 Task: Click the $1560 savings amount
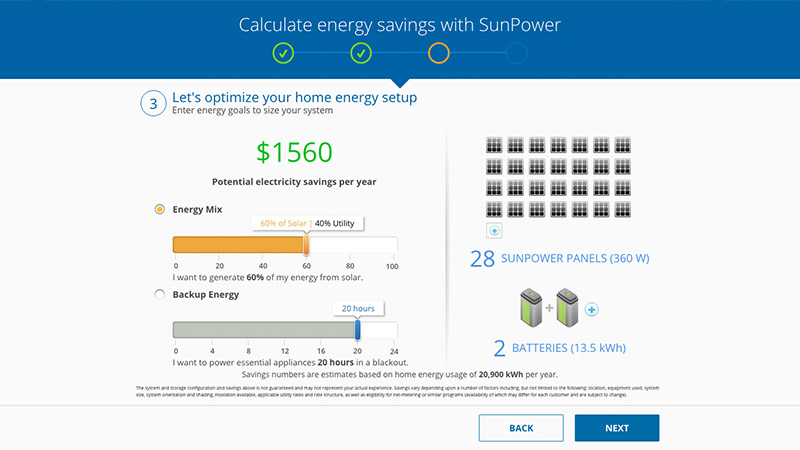(294, 152)
